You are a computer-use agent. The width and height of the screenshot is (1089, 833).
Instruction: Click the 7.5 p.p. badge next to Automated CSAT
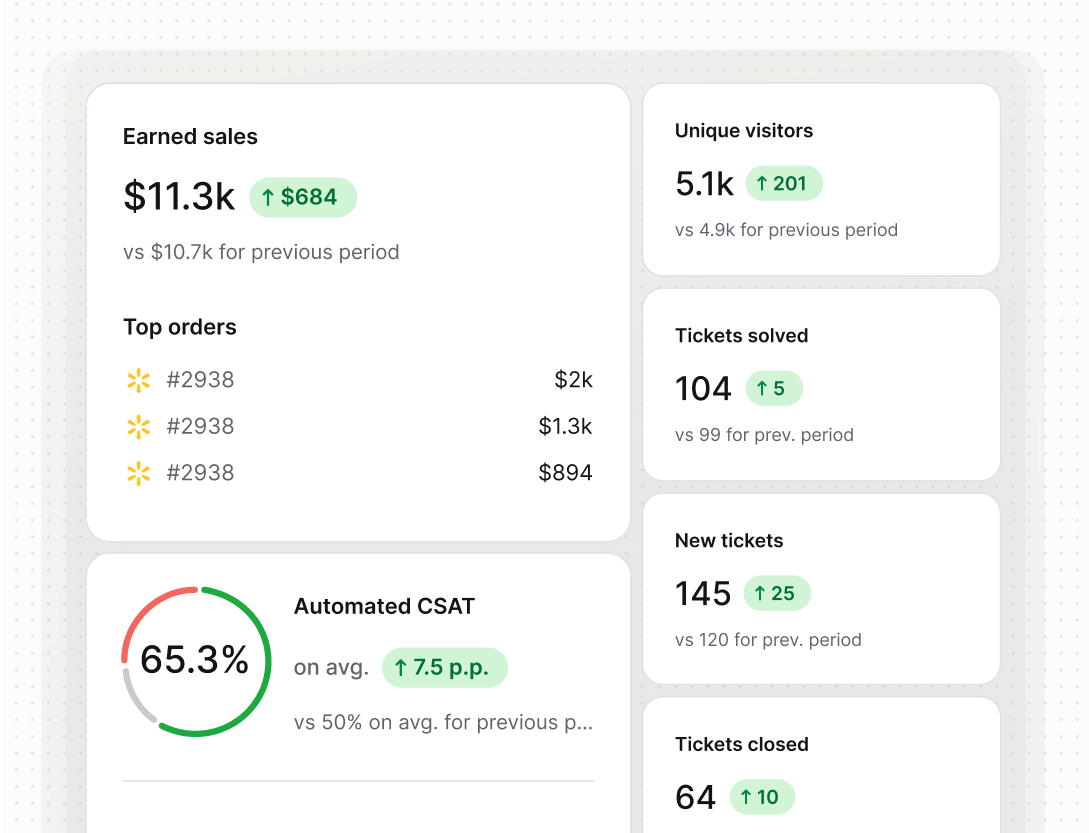[x=444, y=667]
